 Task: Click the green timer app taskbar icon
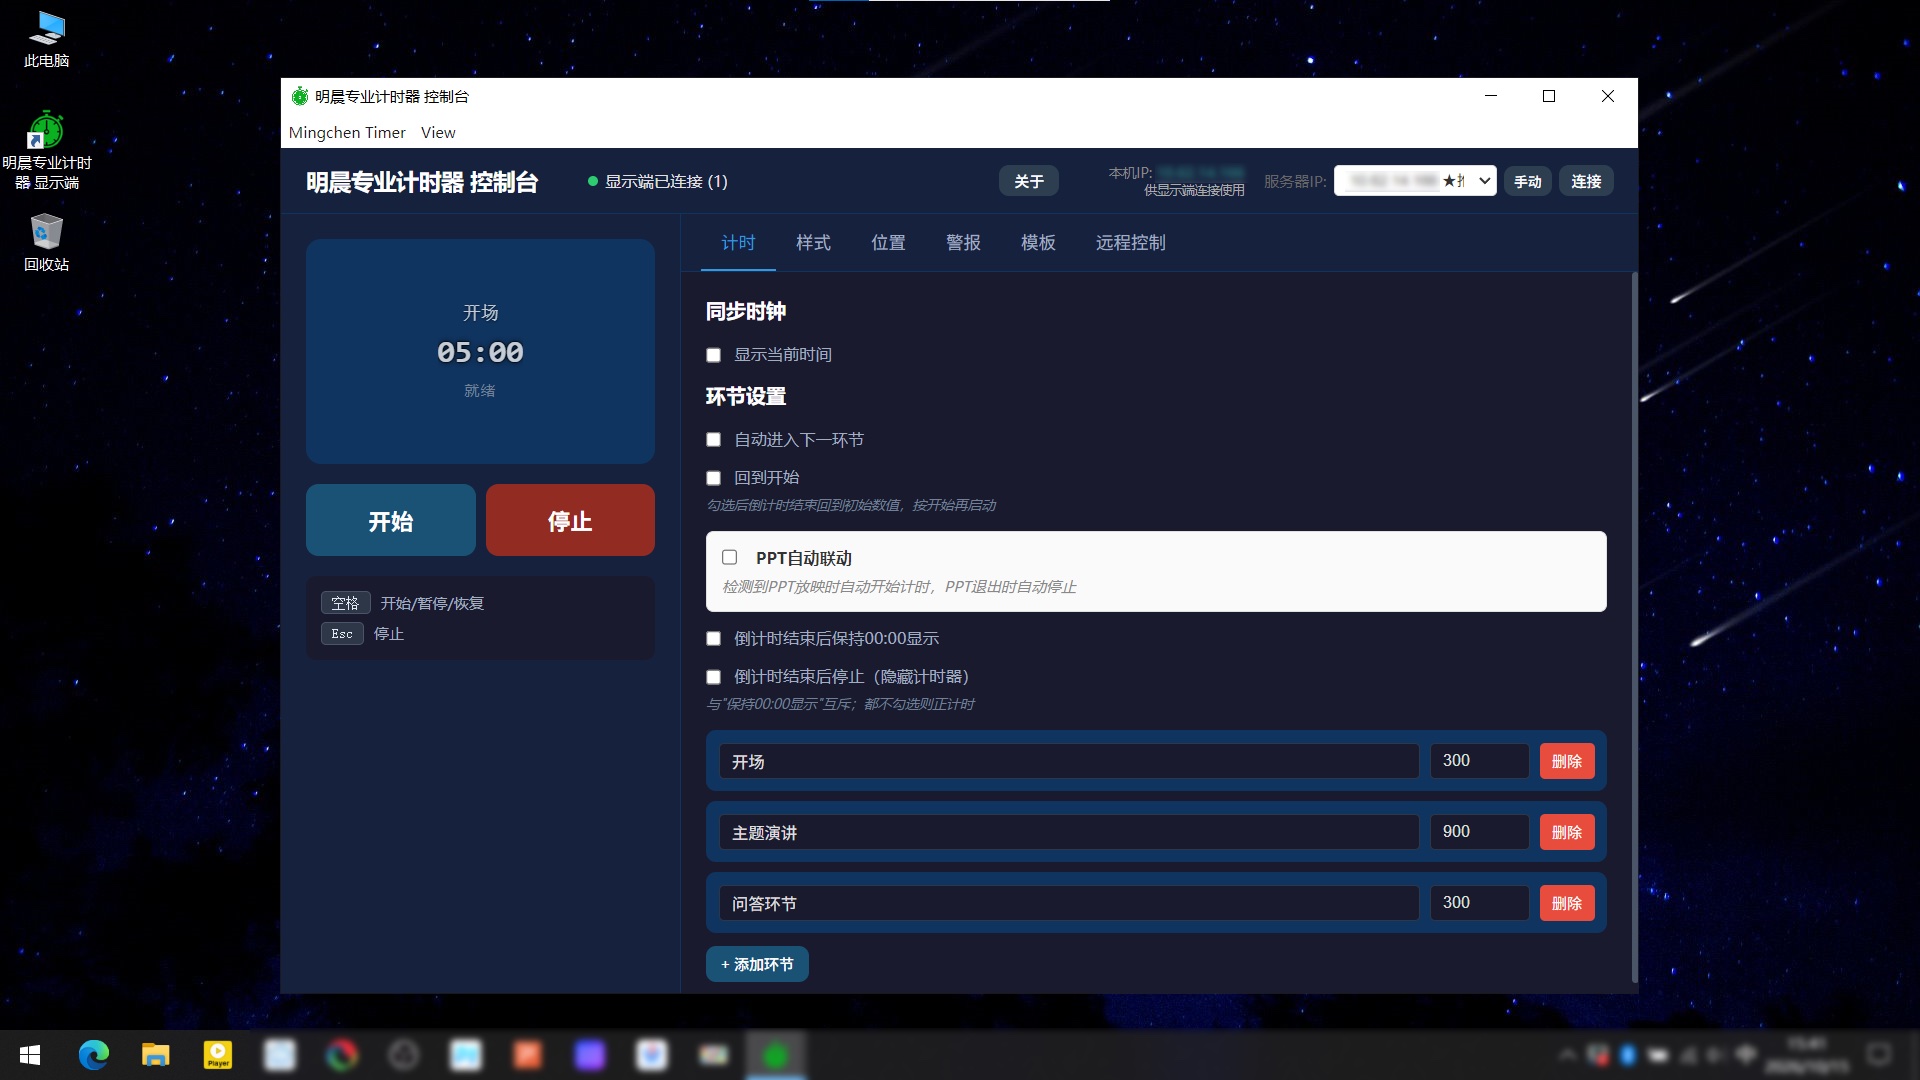pyautogui.click(x=776, y=1055)
